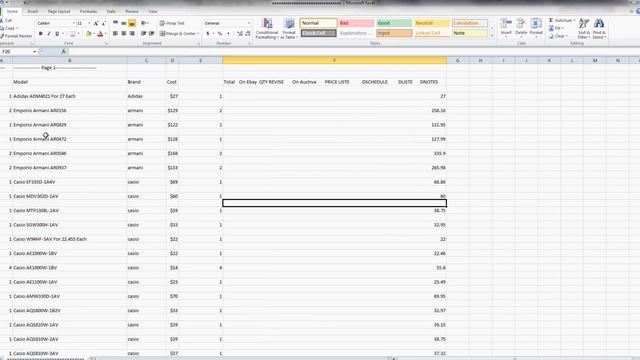This screenshot has height=360, width=640.
Task: Toggle top vertical alignment
Action: click(116, 23)
